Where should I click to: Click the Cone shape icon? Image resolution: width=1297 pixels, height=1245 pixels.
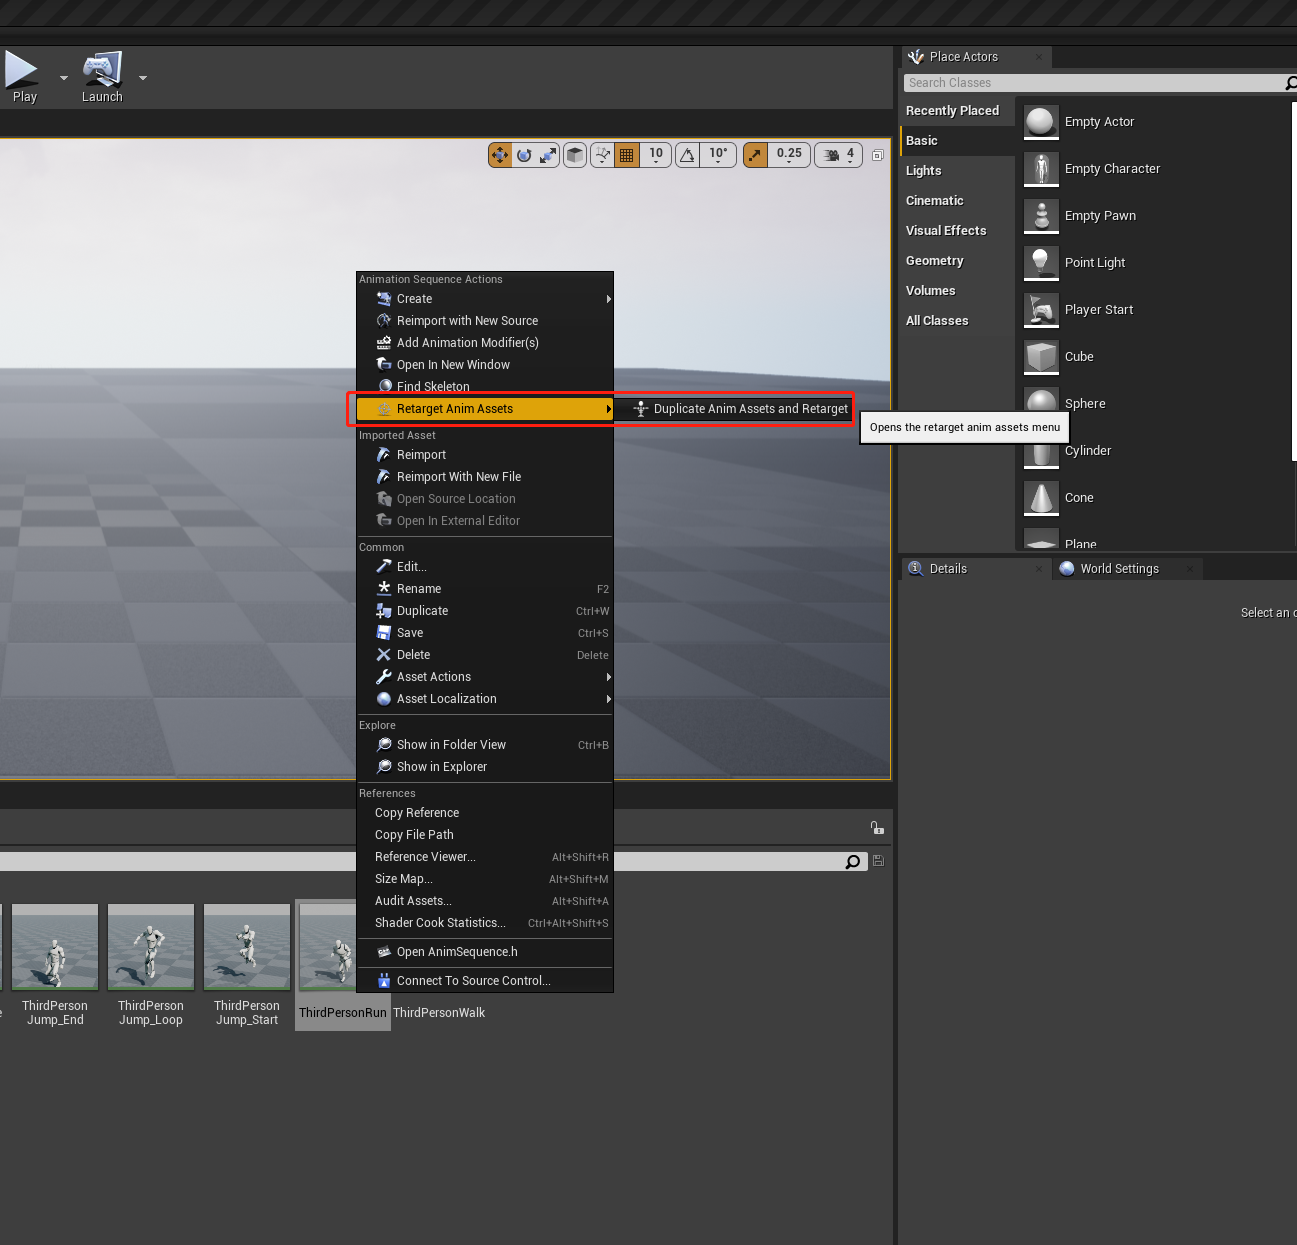1041,498
